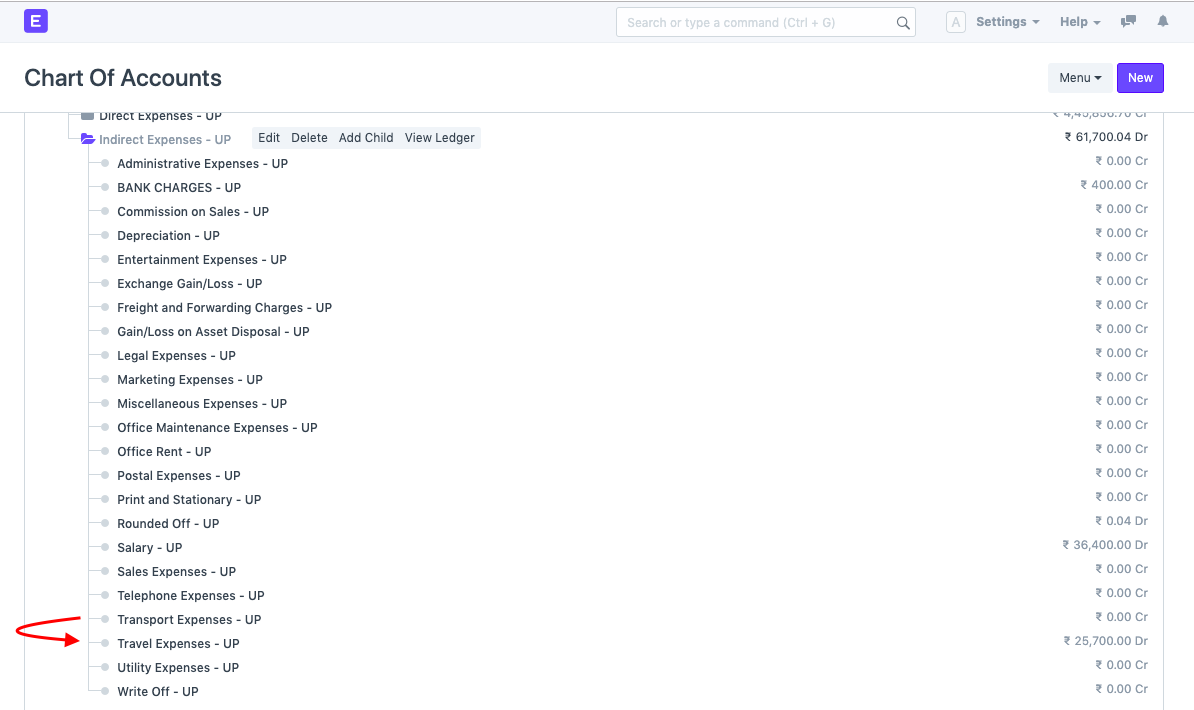Select the Rounded Off - UP account

pos(168,523)
